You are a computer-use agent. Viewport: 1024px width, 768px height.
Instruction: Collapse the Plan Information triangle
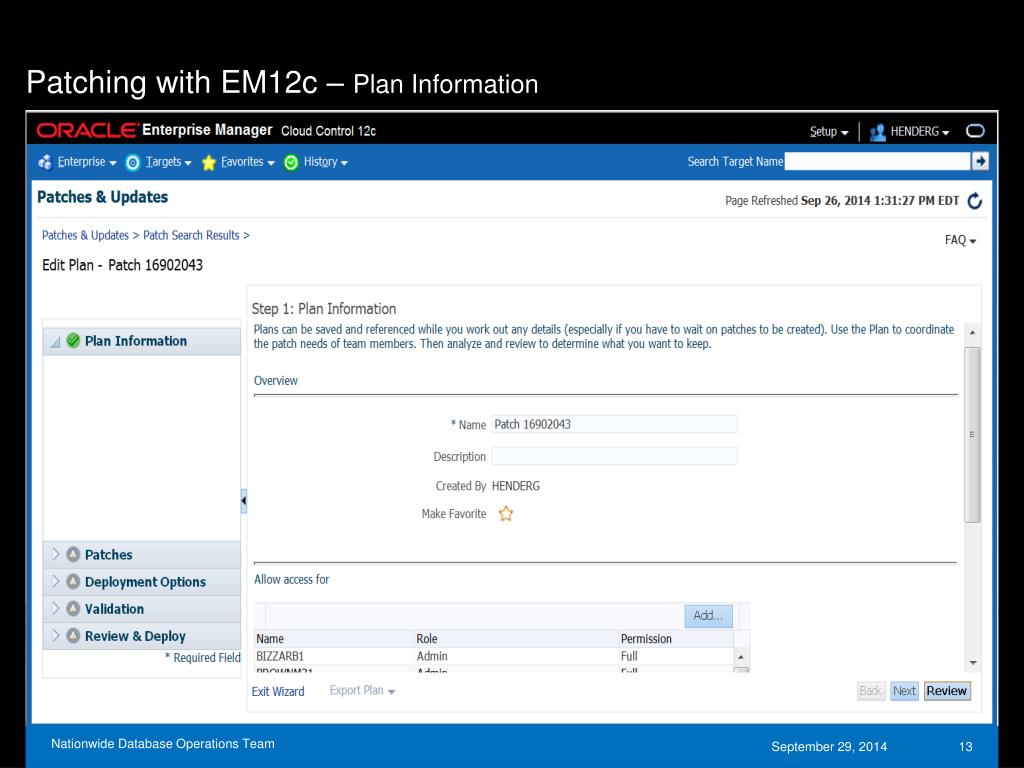coord(56,342)
